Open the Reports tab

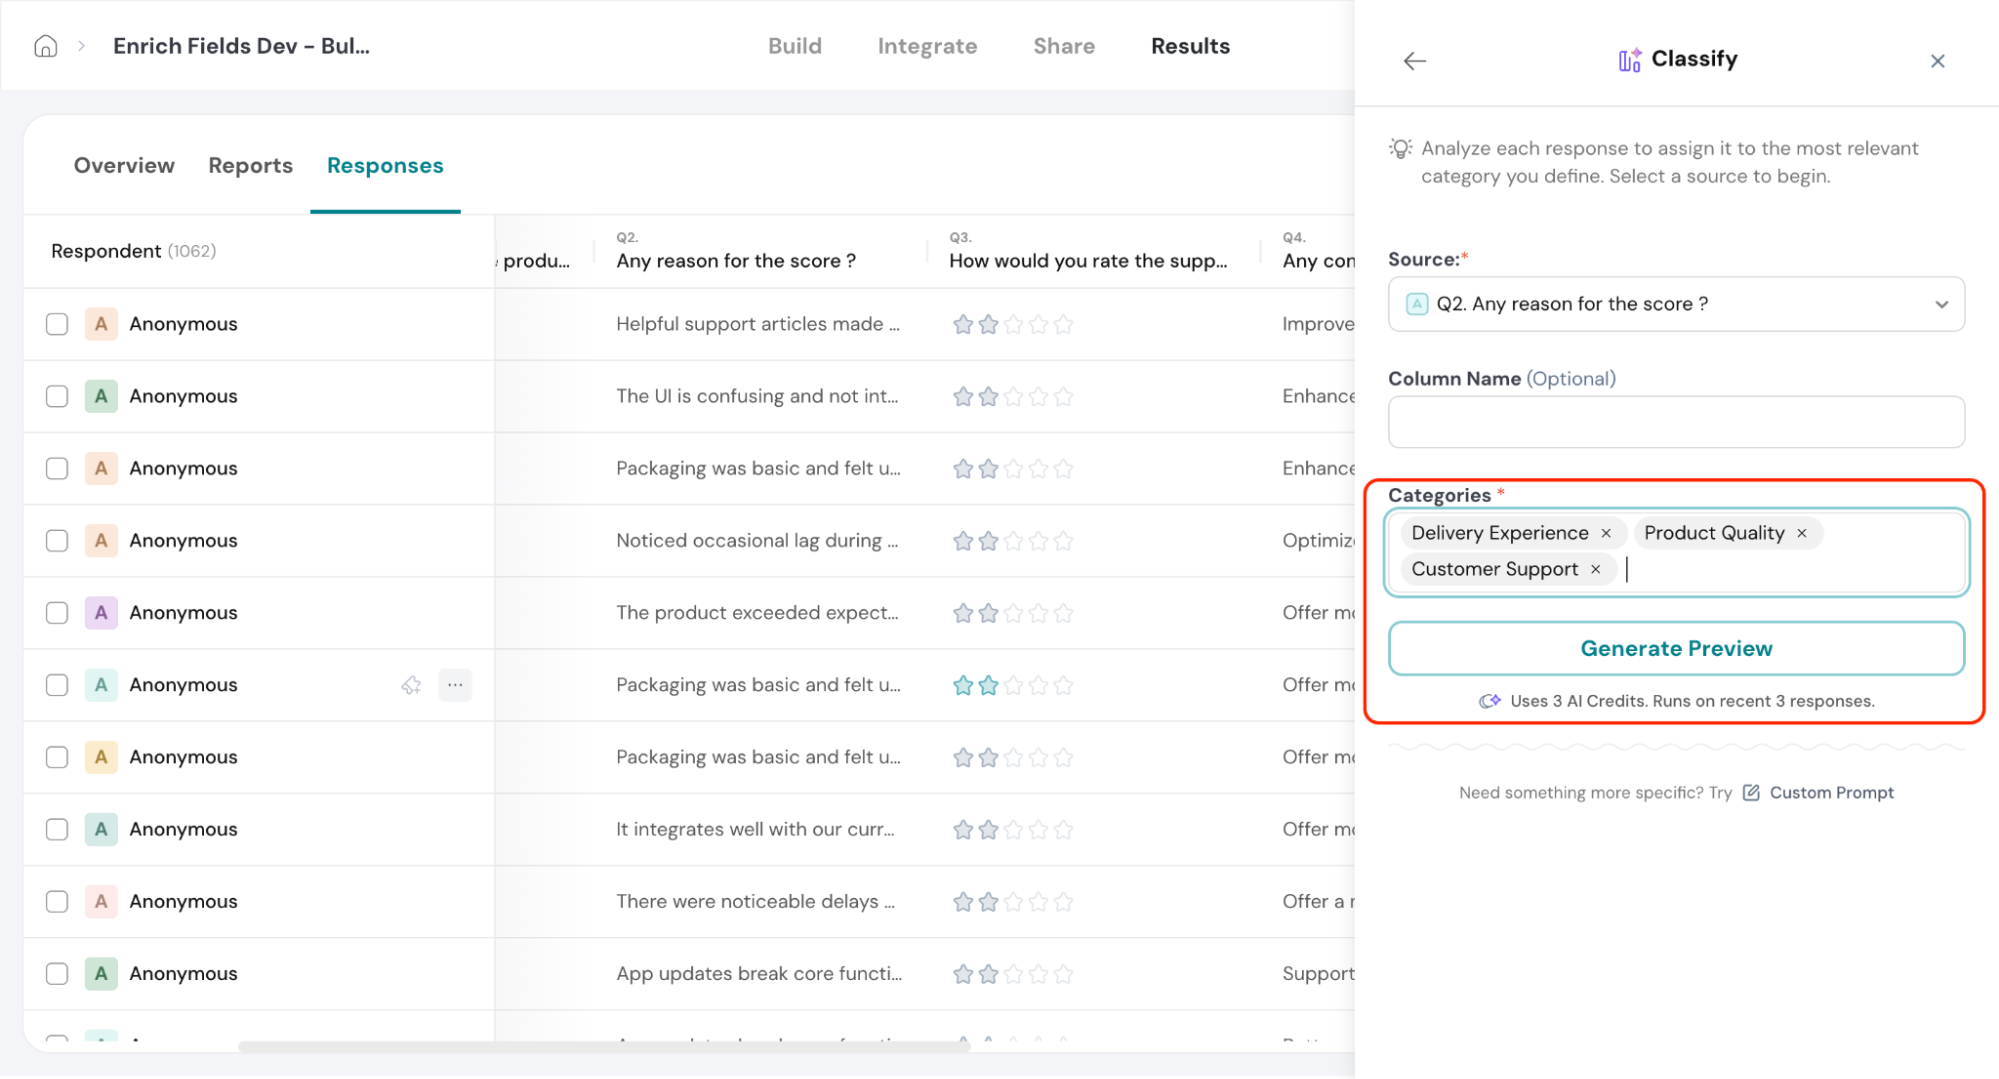[x=250, y=165]
